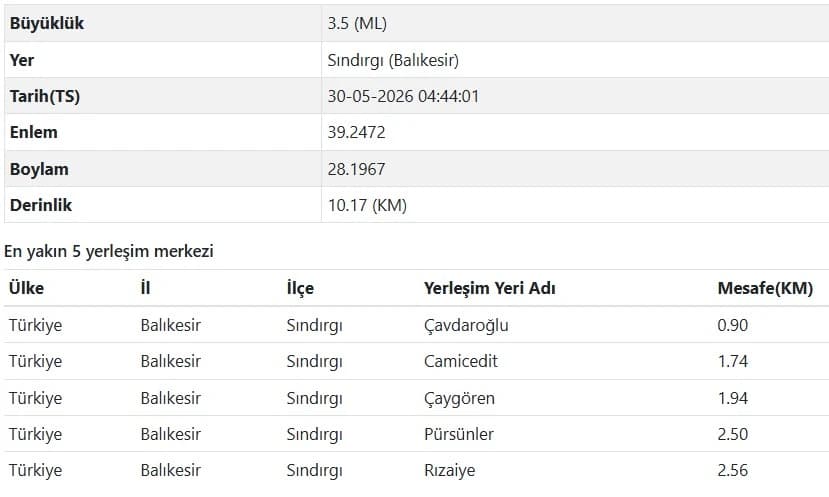Image resolution: width=829 pixels, height=497 pixels.
Task: Select the Rızaiye settlement name
Action: point(449,470)
